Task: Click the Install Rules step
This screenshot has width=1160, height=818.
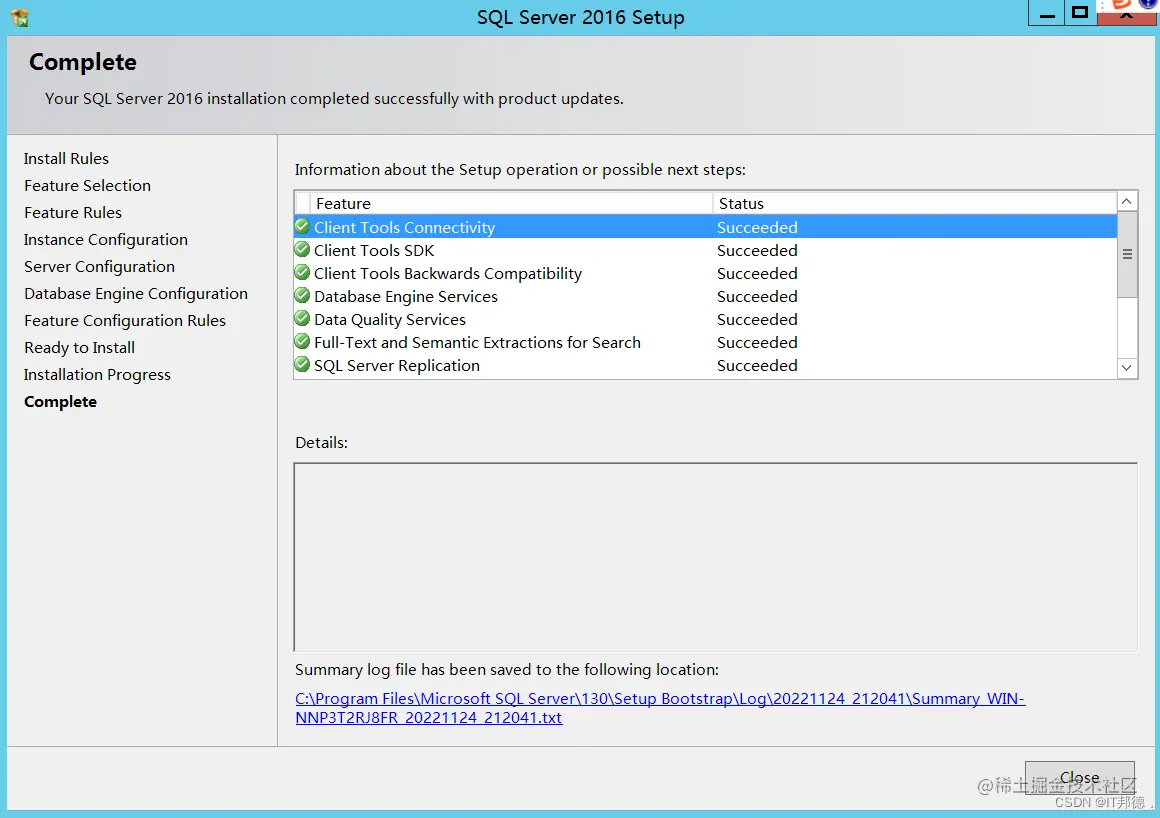Action: [x=66, y=158]
